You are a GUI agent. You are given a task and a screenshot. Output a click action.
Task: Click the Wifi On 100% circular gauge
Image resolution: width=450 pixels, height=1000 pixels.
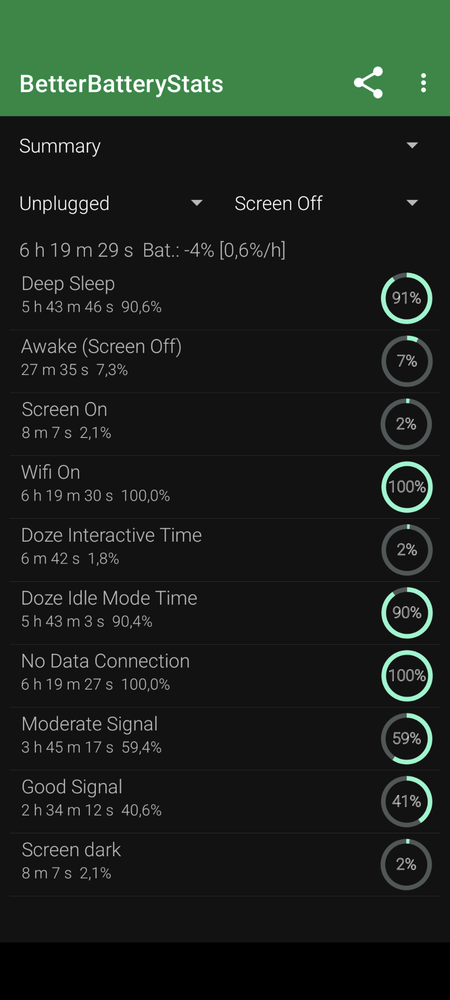(x=407, y=487)
